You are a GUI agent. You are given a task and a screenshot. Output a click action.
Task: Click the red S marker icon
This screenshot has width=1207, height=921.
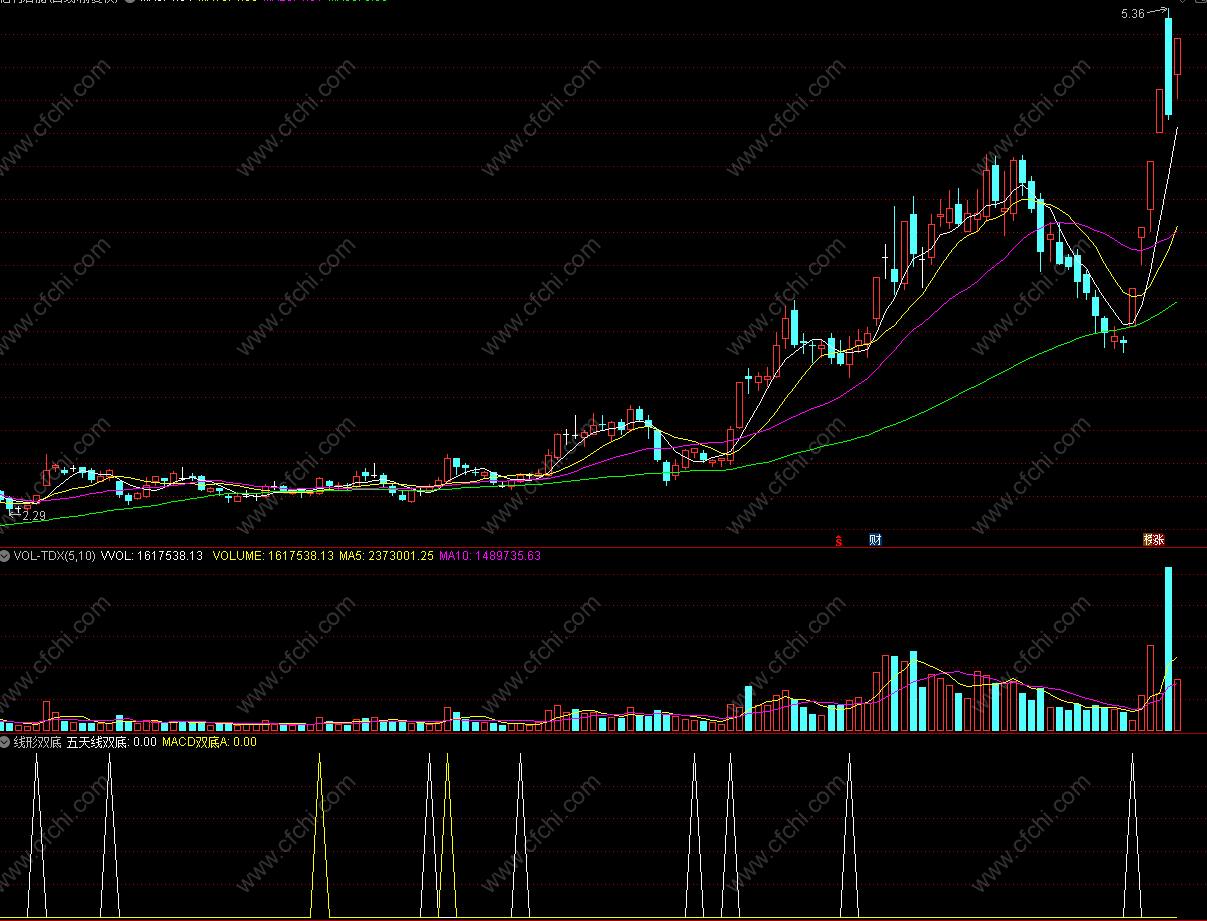pos(840,540)
